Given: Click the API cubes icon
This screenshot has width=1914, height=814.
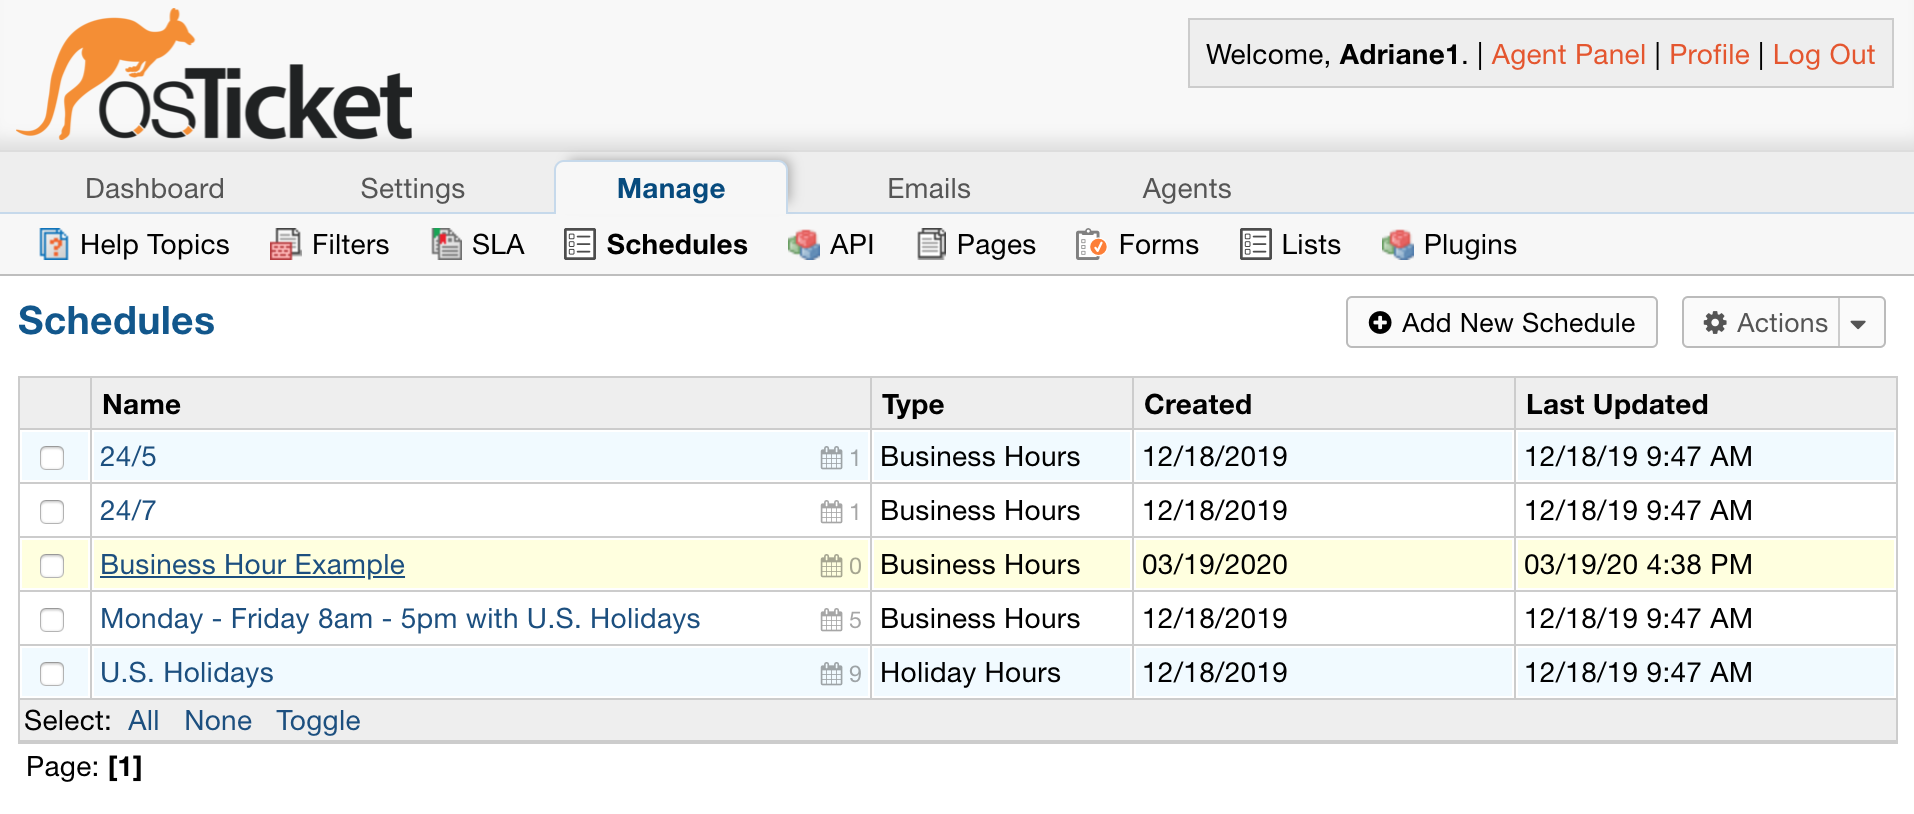Looking at the screenshot, I should pos(804,244).
